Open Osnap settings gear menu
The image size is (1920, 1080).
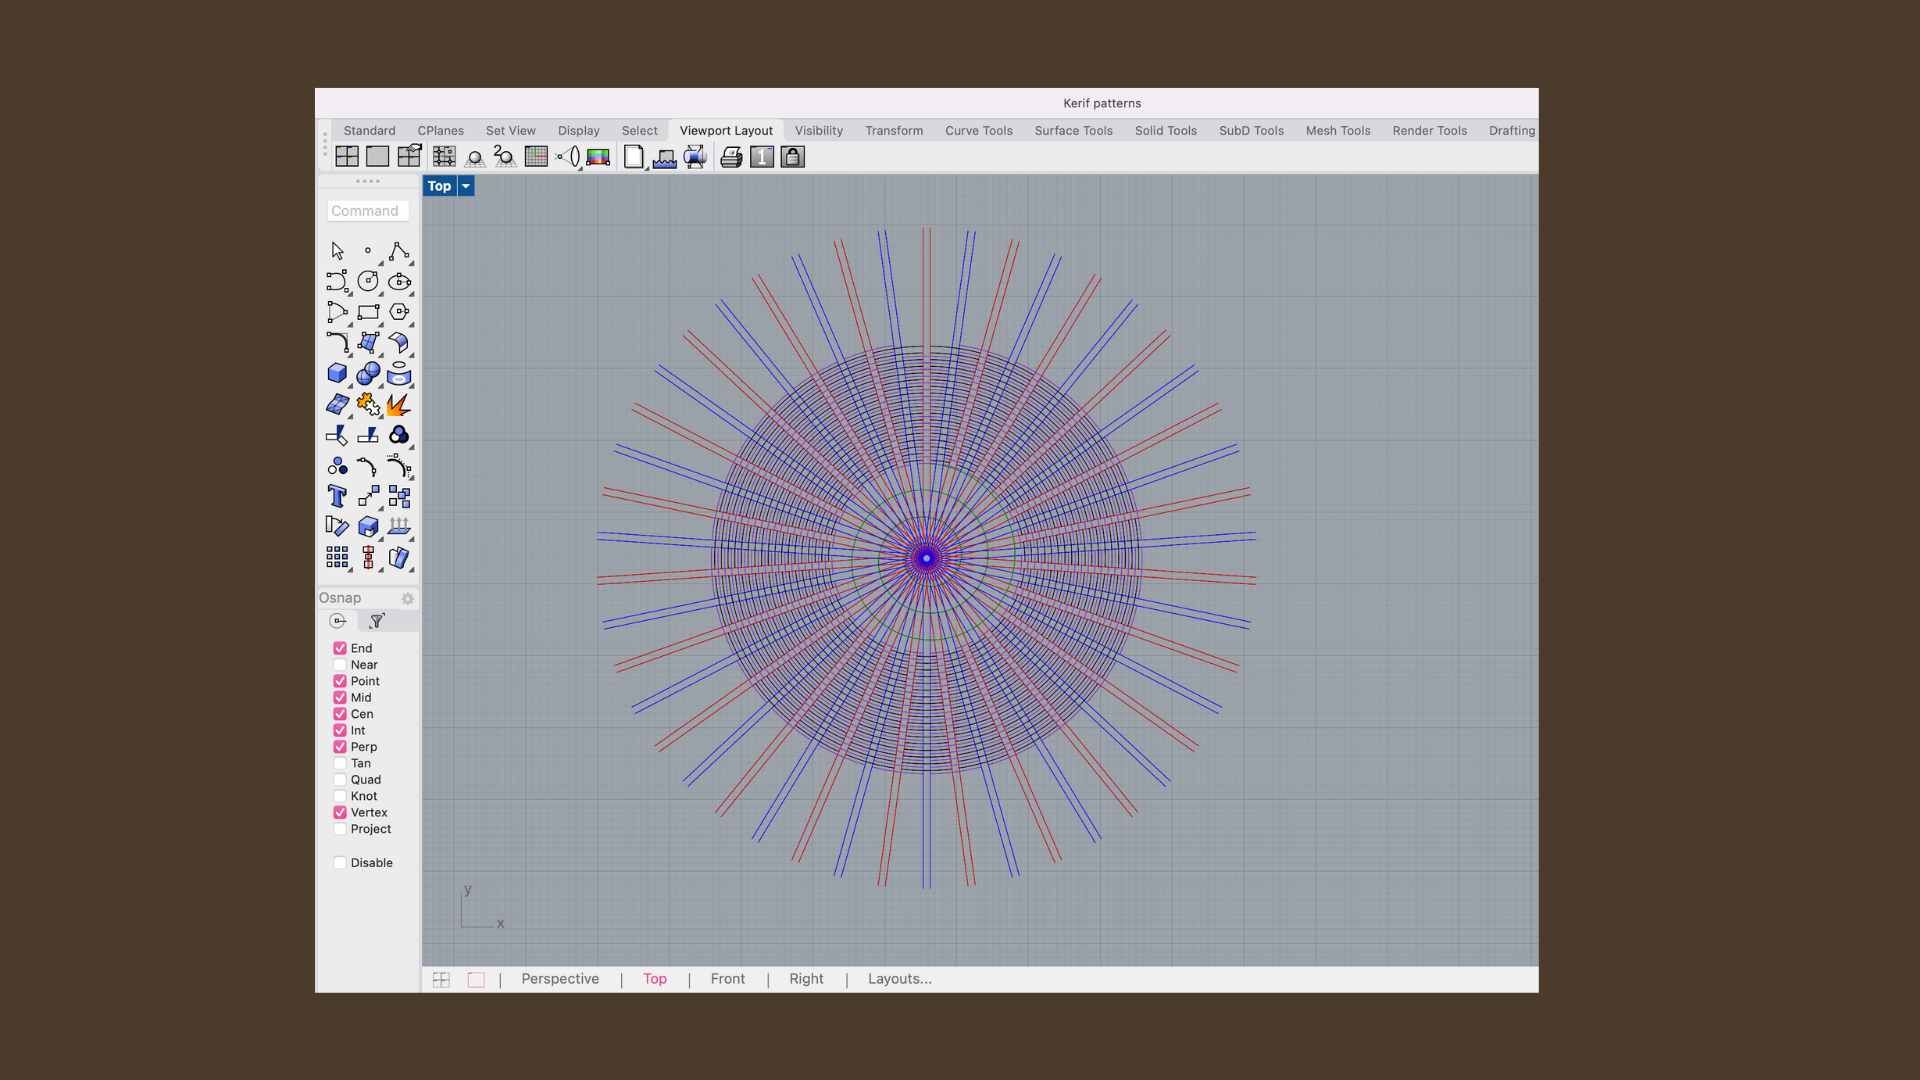pos(408,599)
